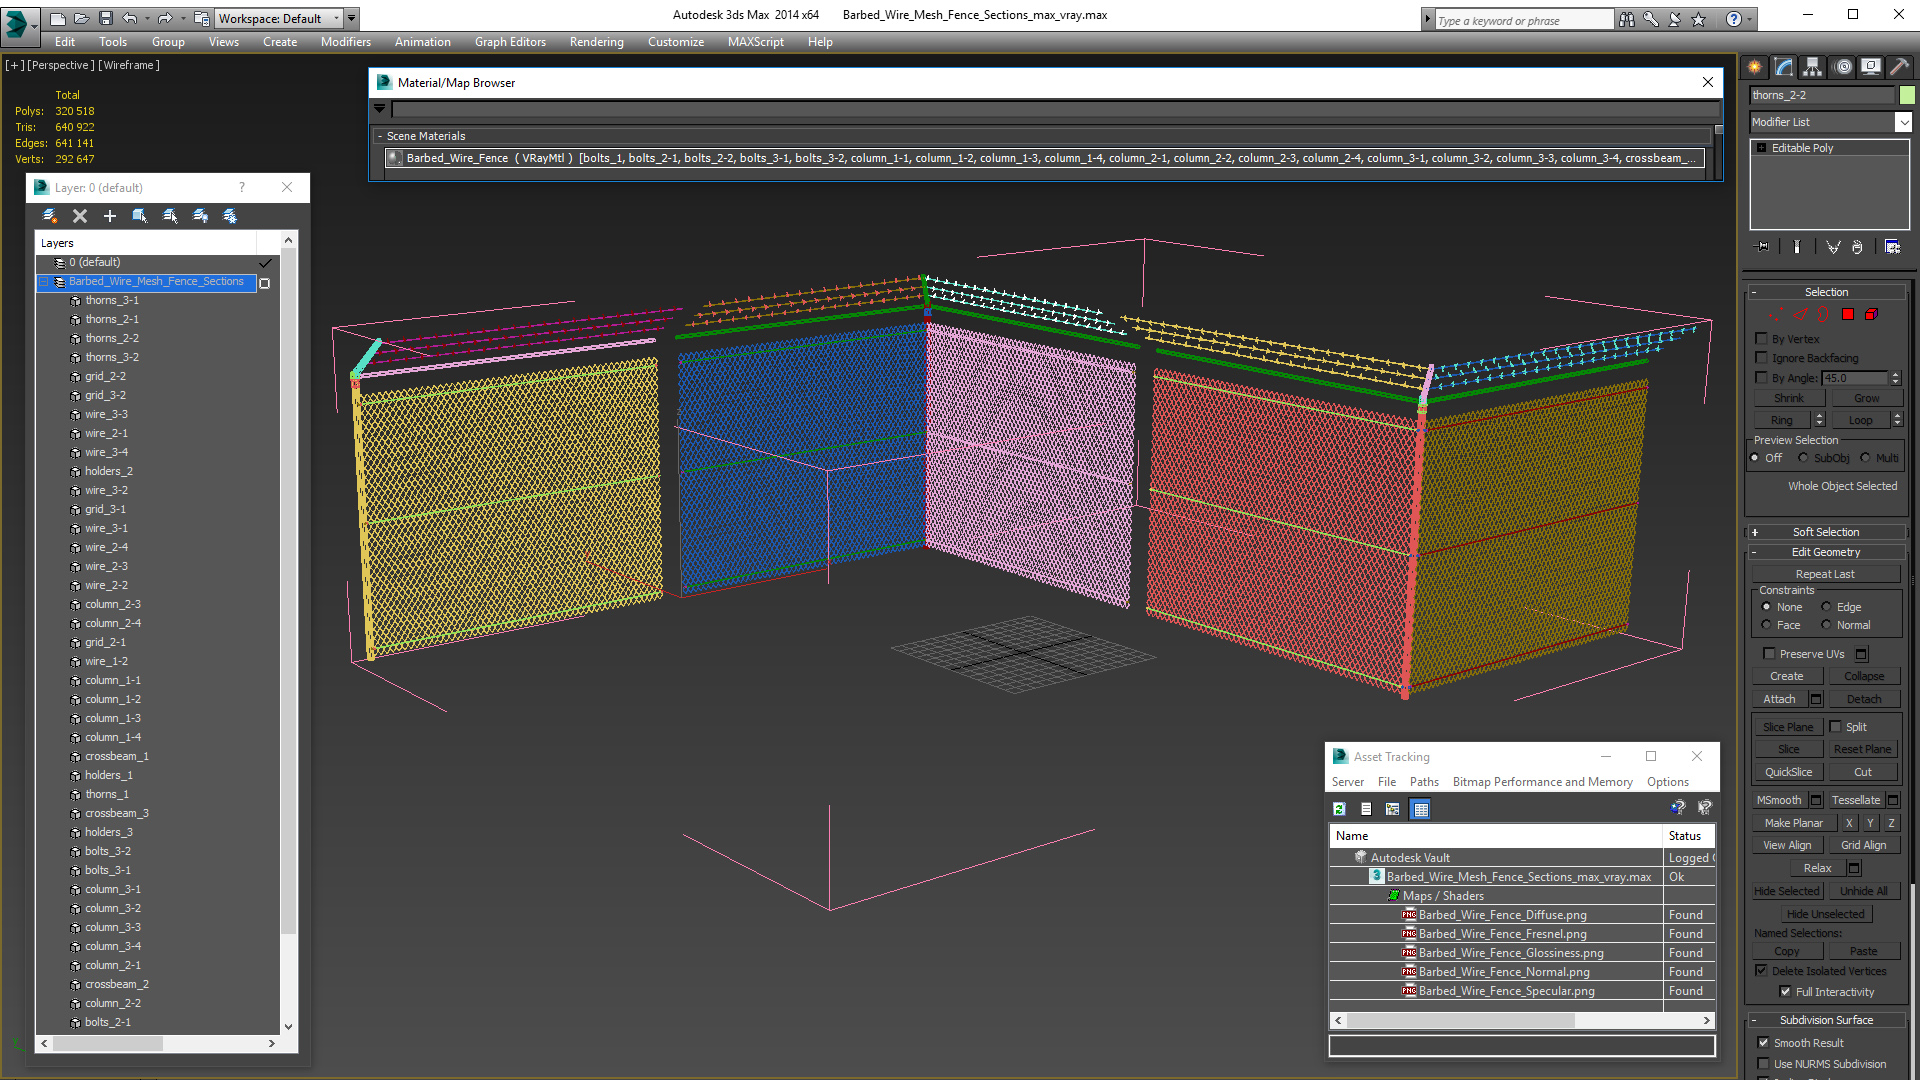1920x1080 pixels.
Task: Select Element sub-object level
Action: tap(1871, 314)
